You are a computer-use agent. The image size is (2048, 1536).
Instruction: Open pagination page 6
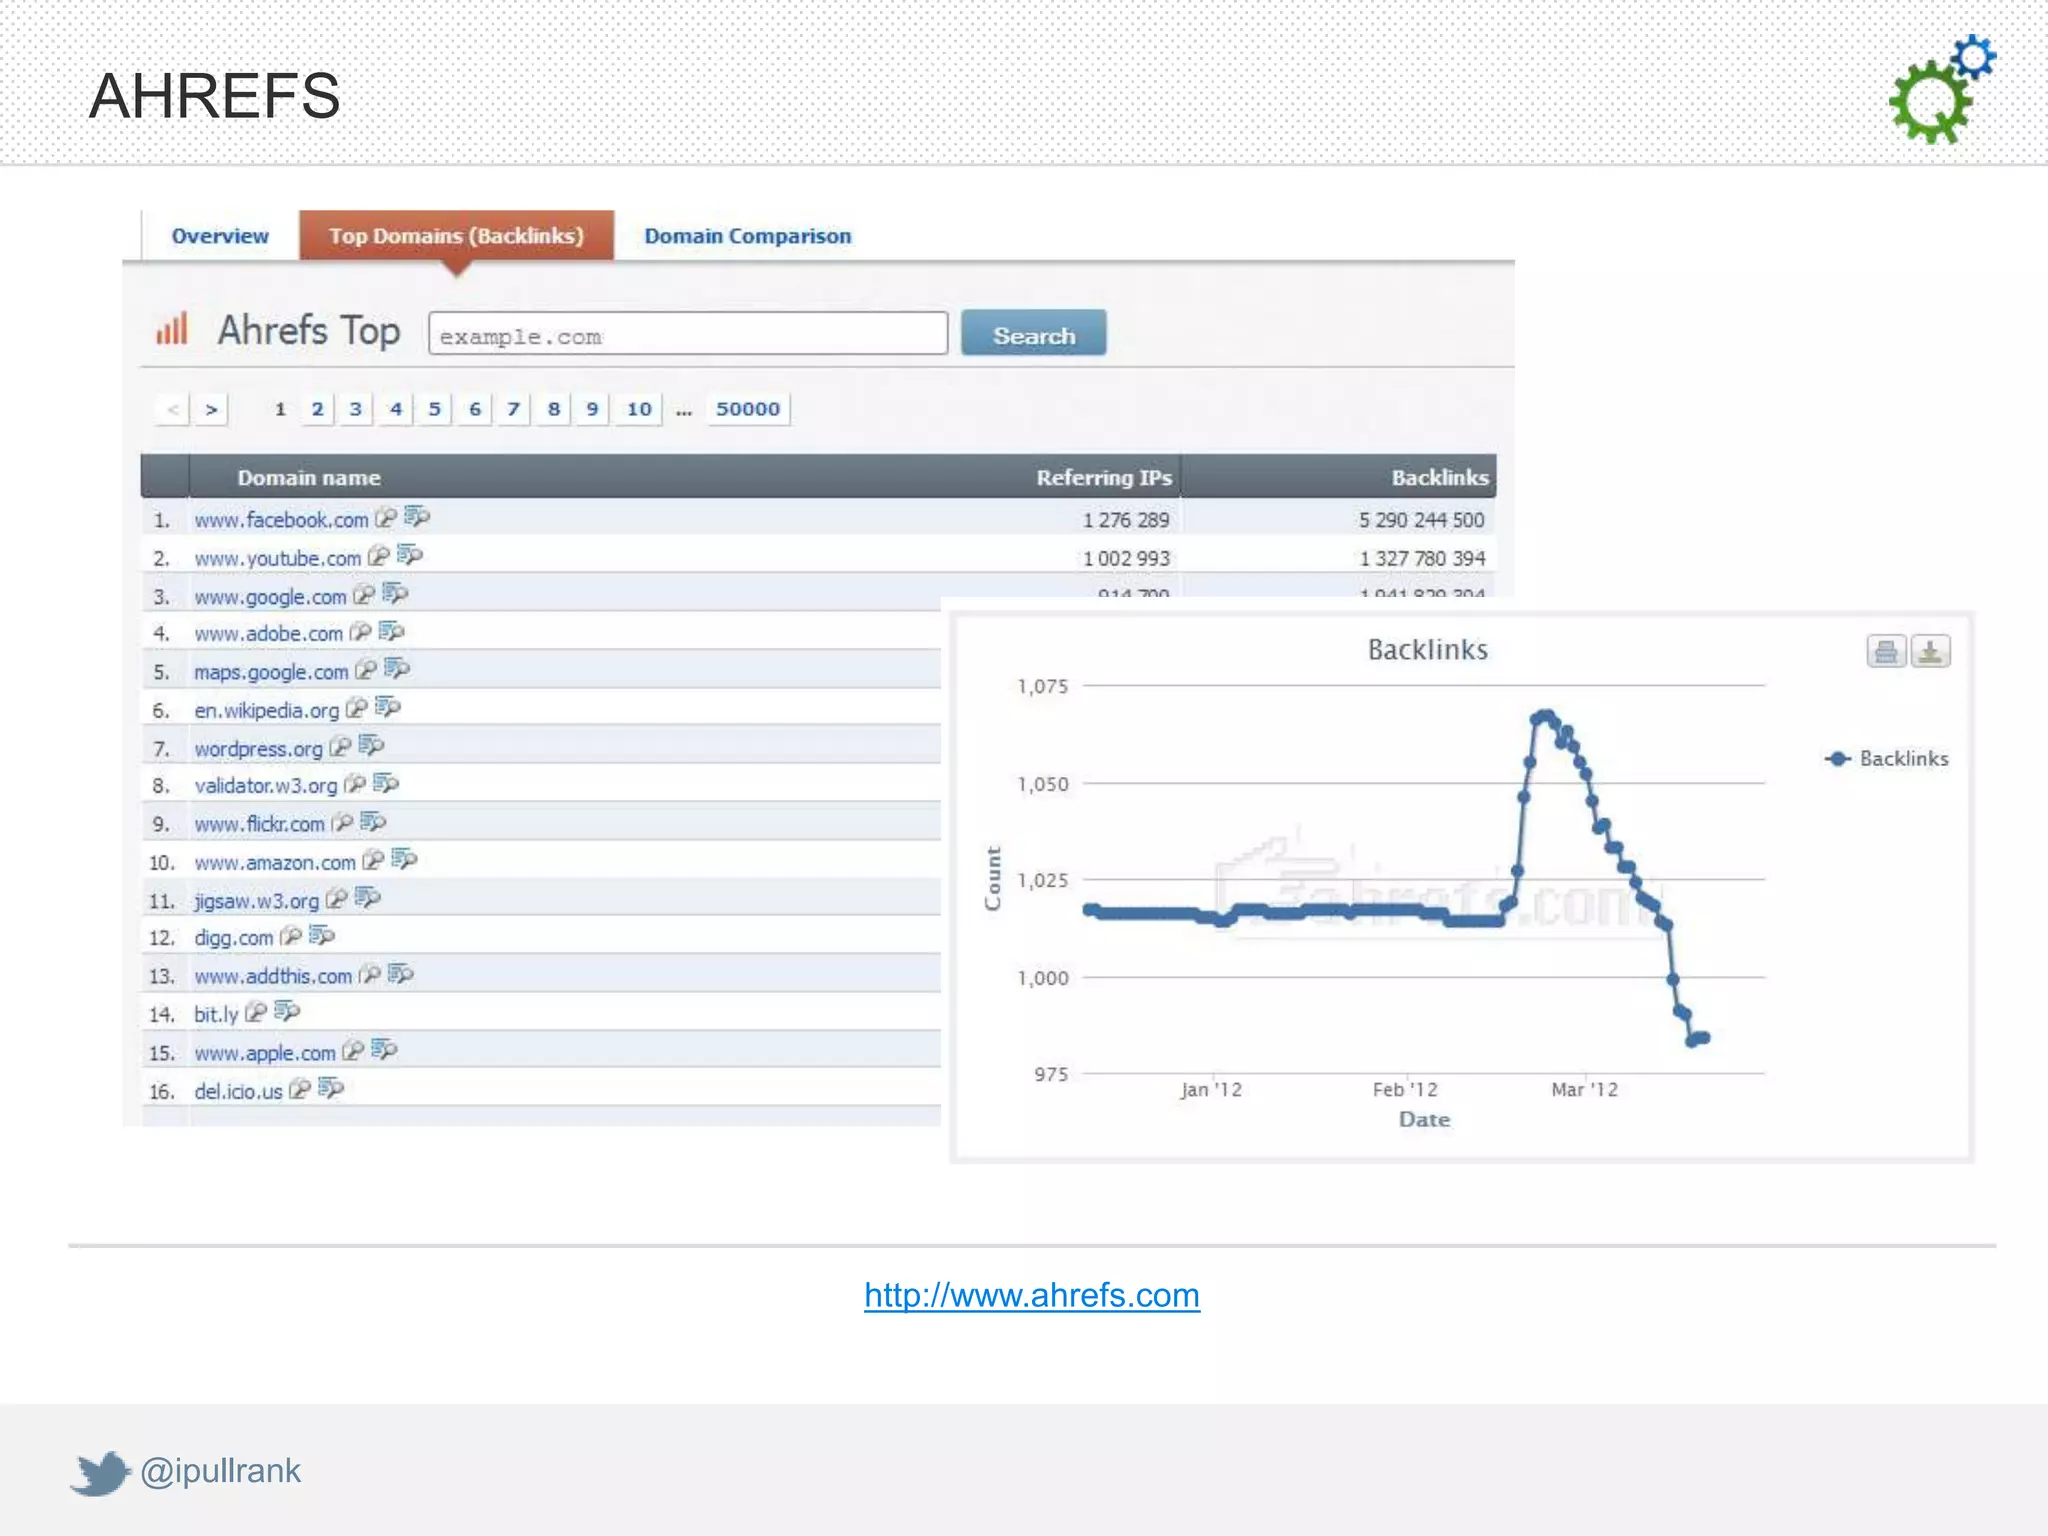[x=475, y=409]
